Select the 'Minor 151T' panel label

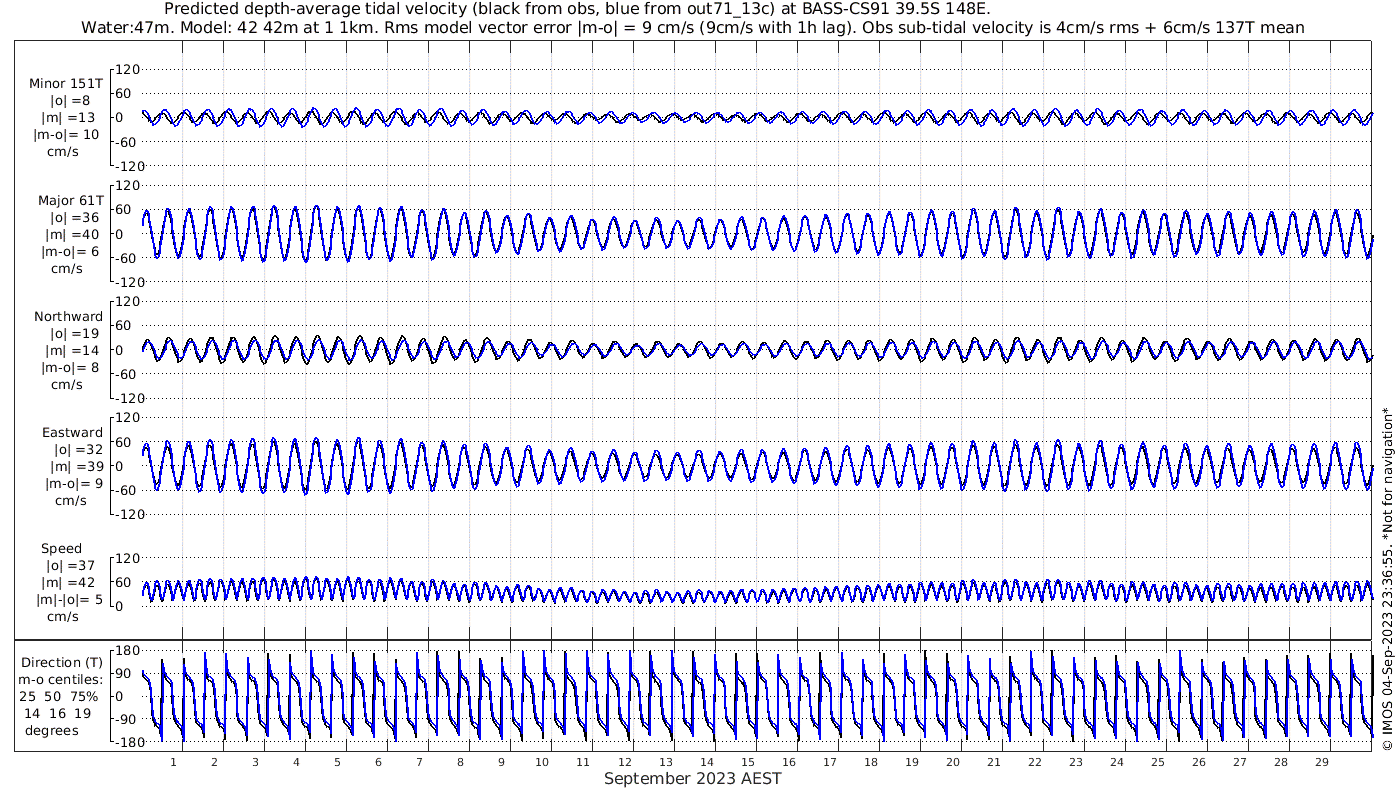pyautogui.click(x=66, y=84)
